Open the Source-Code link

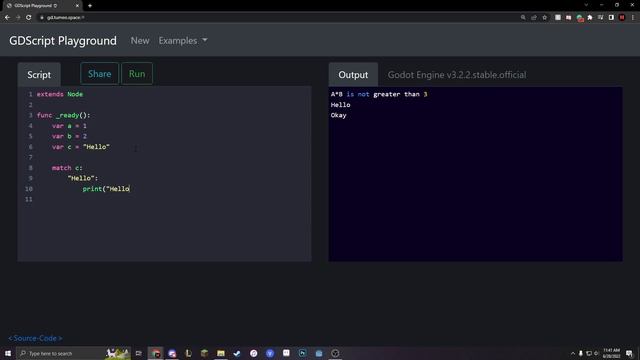click(x=36, y=338)
